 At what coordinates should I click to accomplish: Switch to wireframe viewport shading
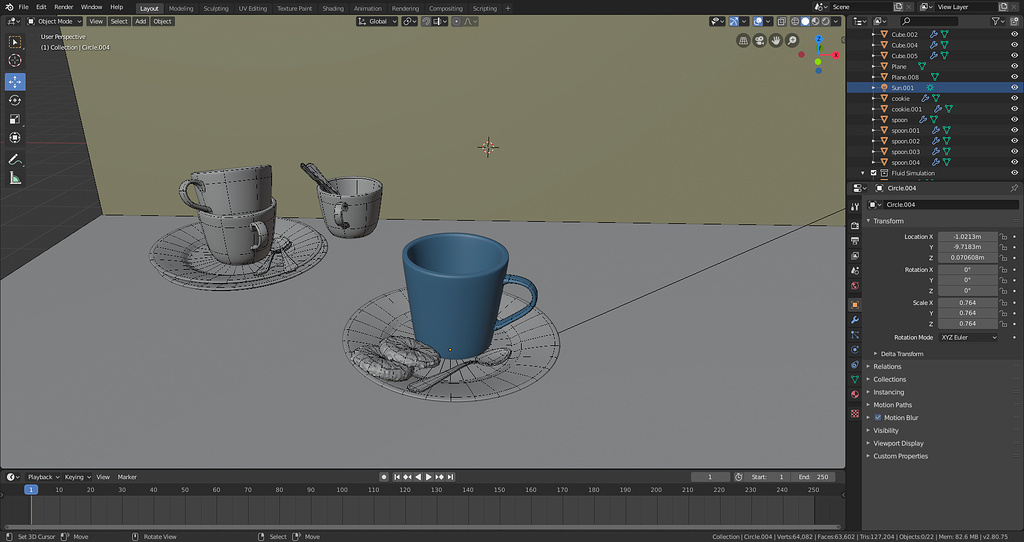click(x=795, y=22)
